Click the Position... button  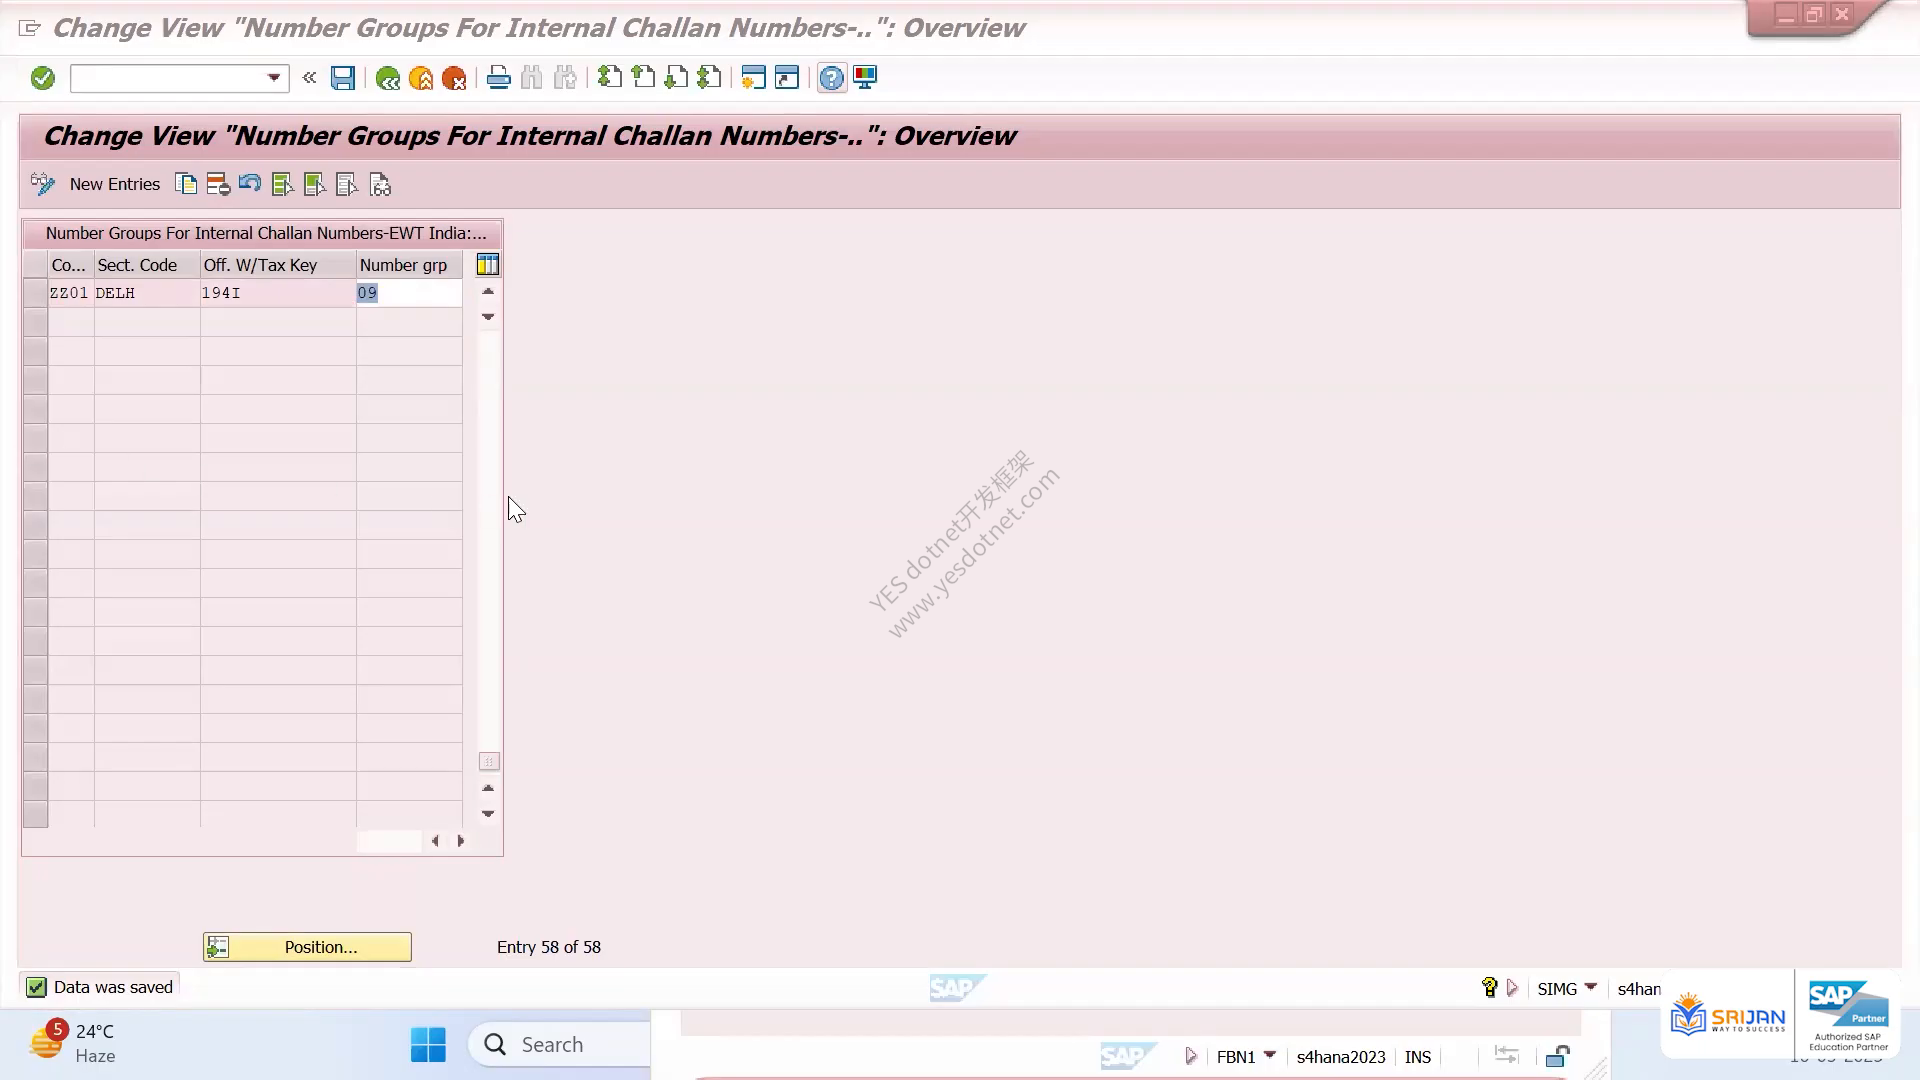coord(307,947)
